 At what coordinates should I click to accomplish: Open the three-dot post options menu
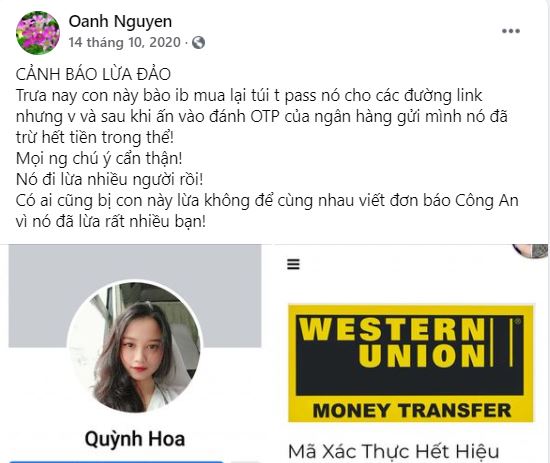click(x=511, y=31)
